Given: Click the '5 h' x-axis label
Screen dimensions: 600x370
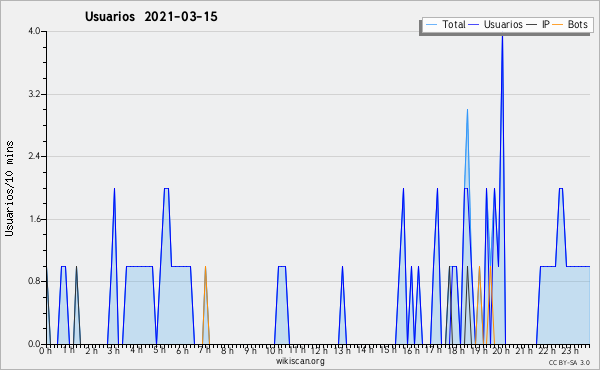Looking at the screenshot, I should pyautogui.click(x=159, y=350).
